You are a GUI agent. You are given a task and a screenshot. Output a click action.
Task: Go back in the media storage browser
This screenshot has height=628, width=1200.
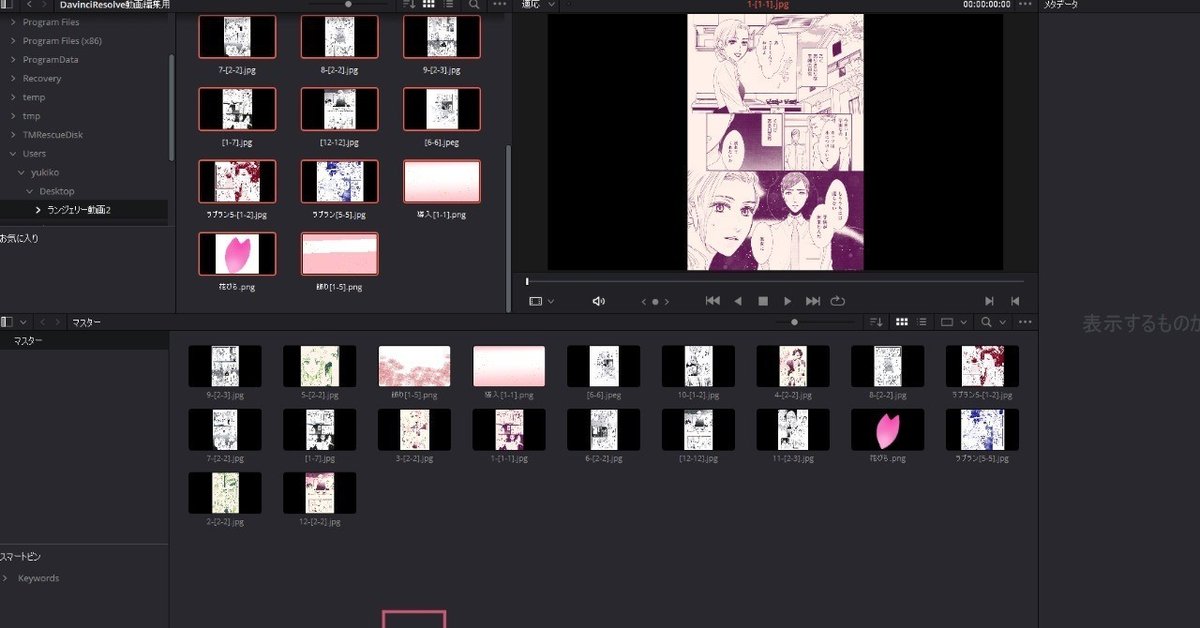pyautogui.click(x=30, y=5)
